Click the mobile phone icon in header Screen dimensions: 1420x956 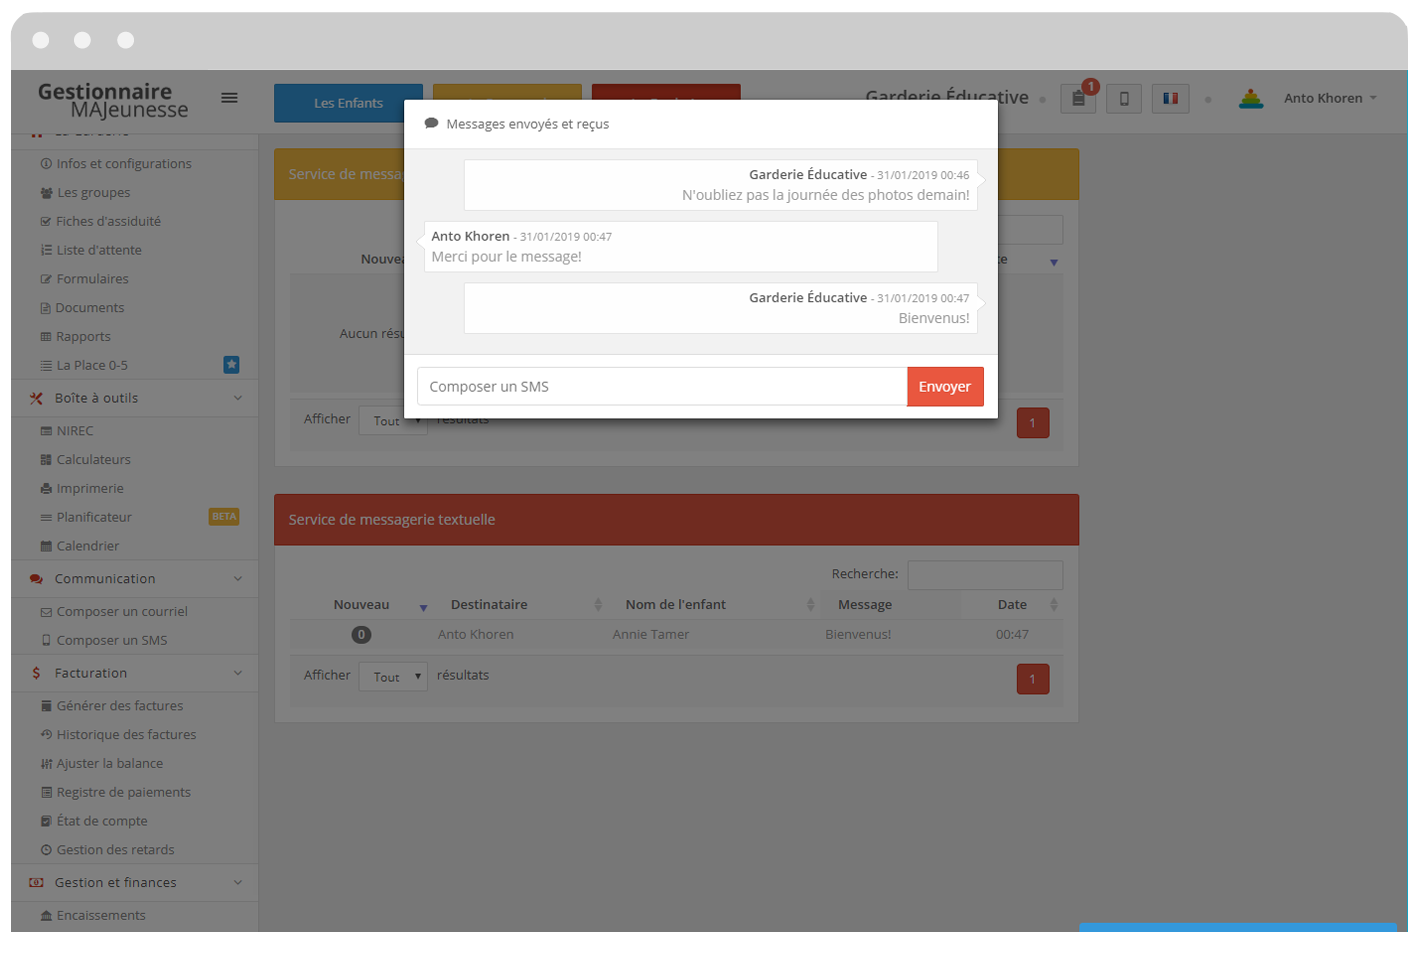click(x=1124, y=99)
